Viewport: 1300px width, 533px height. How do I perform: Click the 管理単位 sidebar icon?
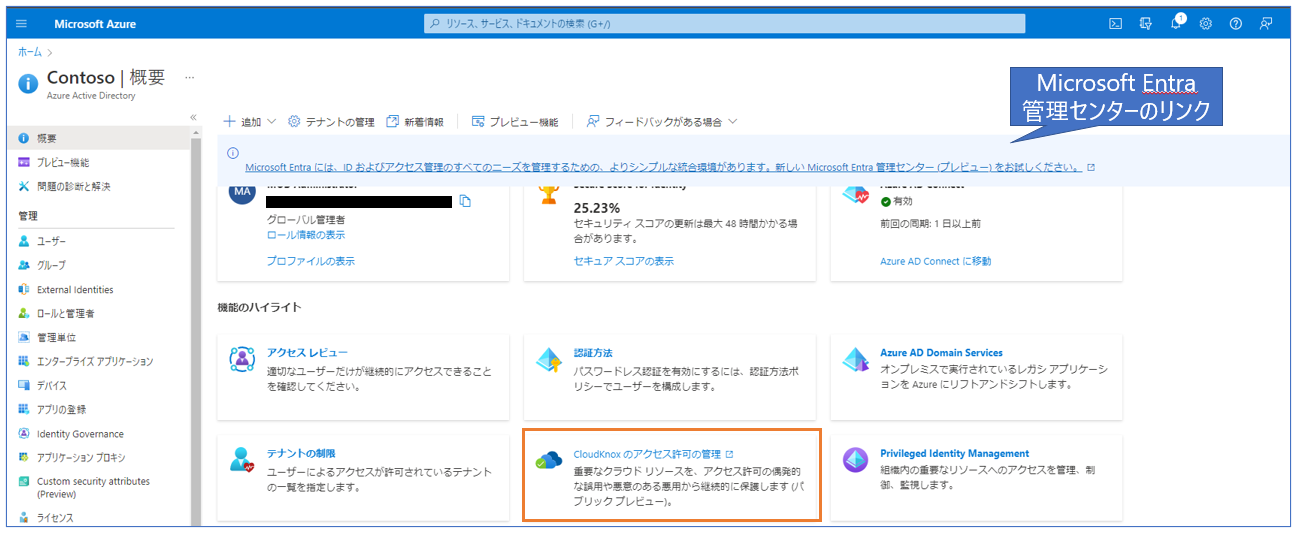(24, 337)
